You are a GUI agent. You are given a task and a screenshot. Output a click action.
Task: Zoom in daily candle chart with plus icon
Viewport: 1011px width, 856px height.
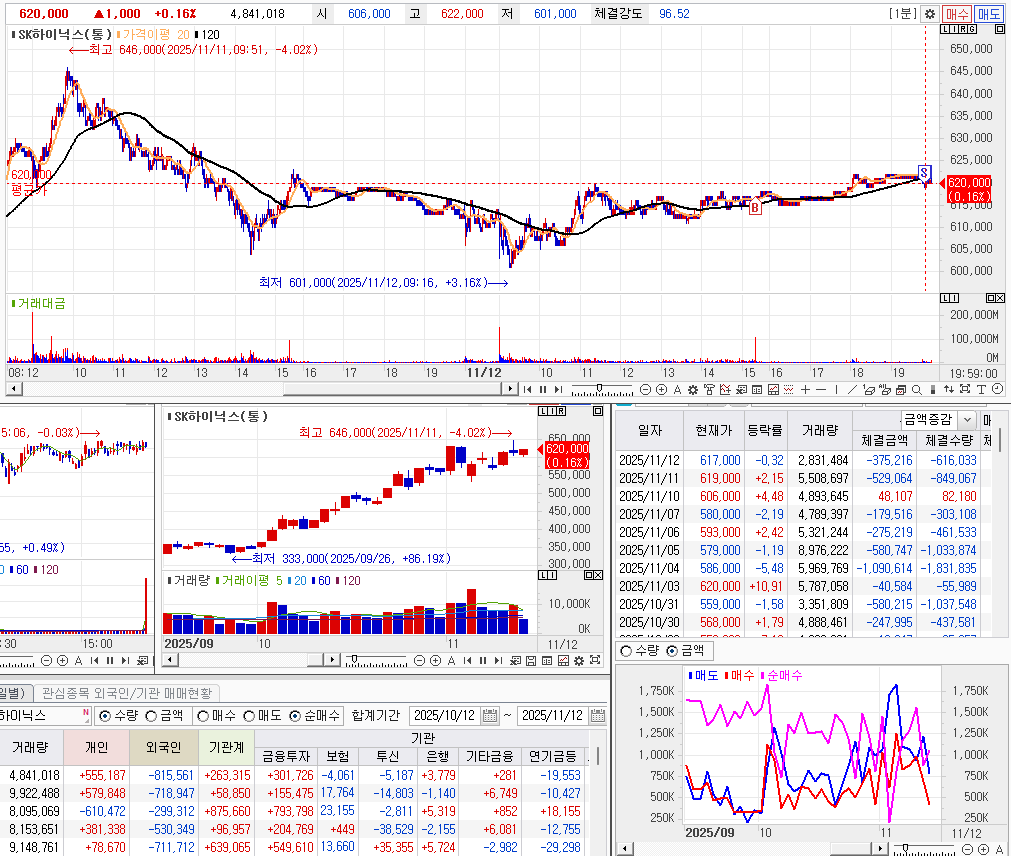click(435, 660)
